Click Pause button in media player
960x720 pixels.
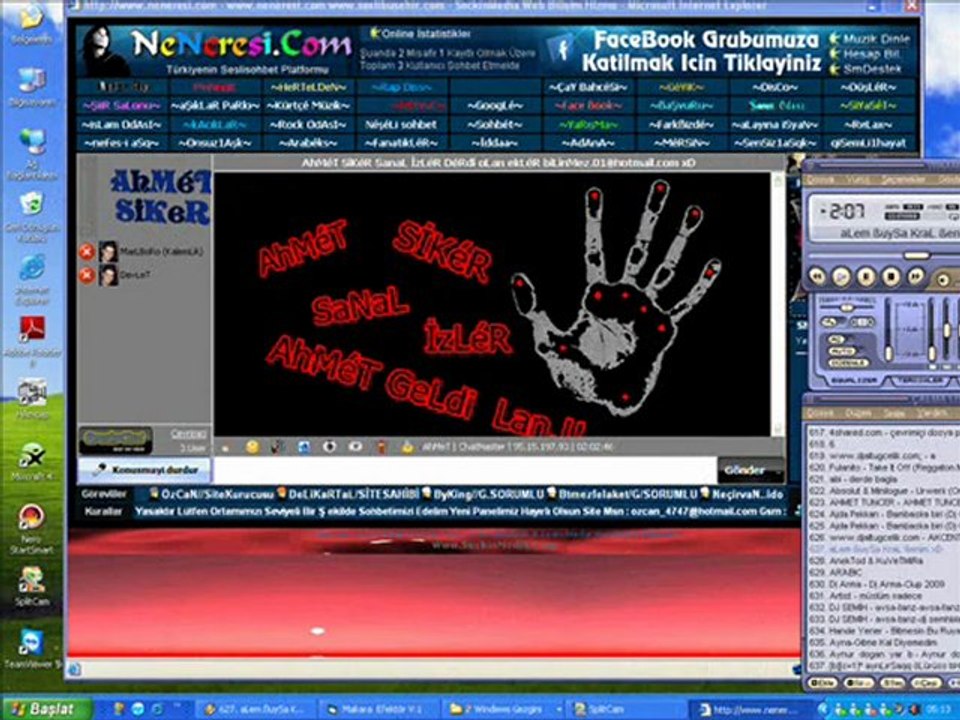pyautogui.click(x=866, y=277)
